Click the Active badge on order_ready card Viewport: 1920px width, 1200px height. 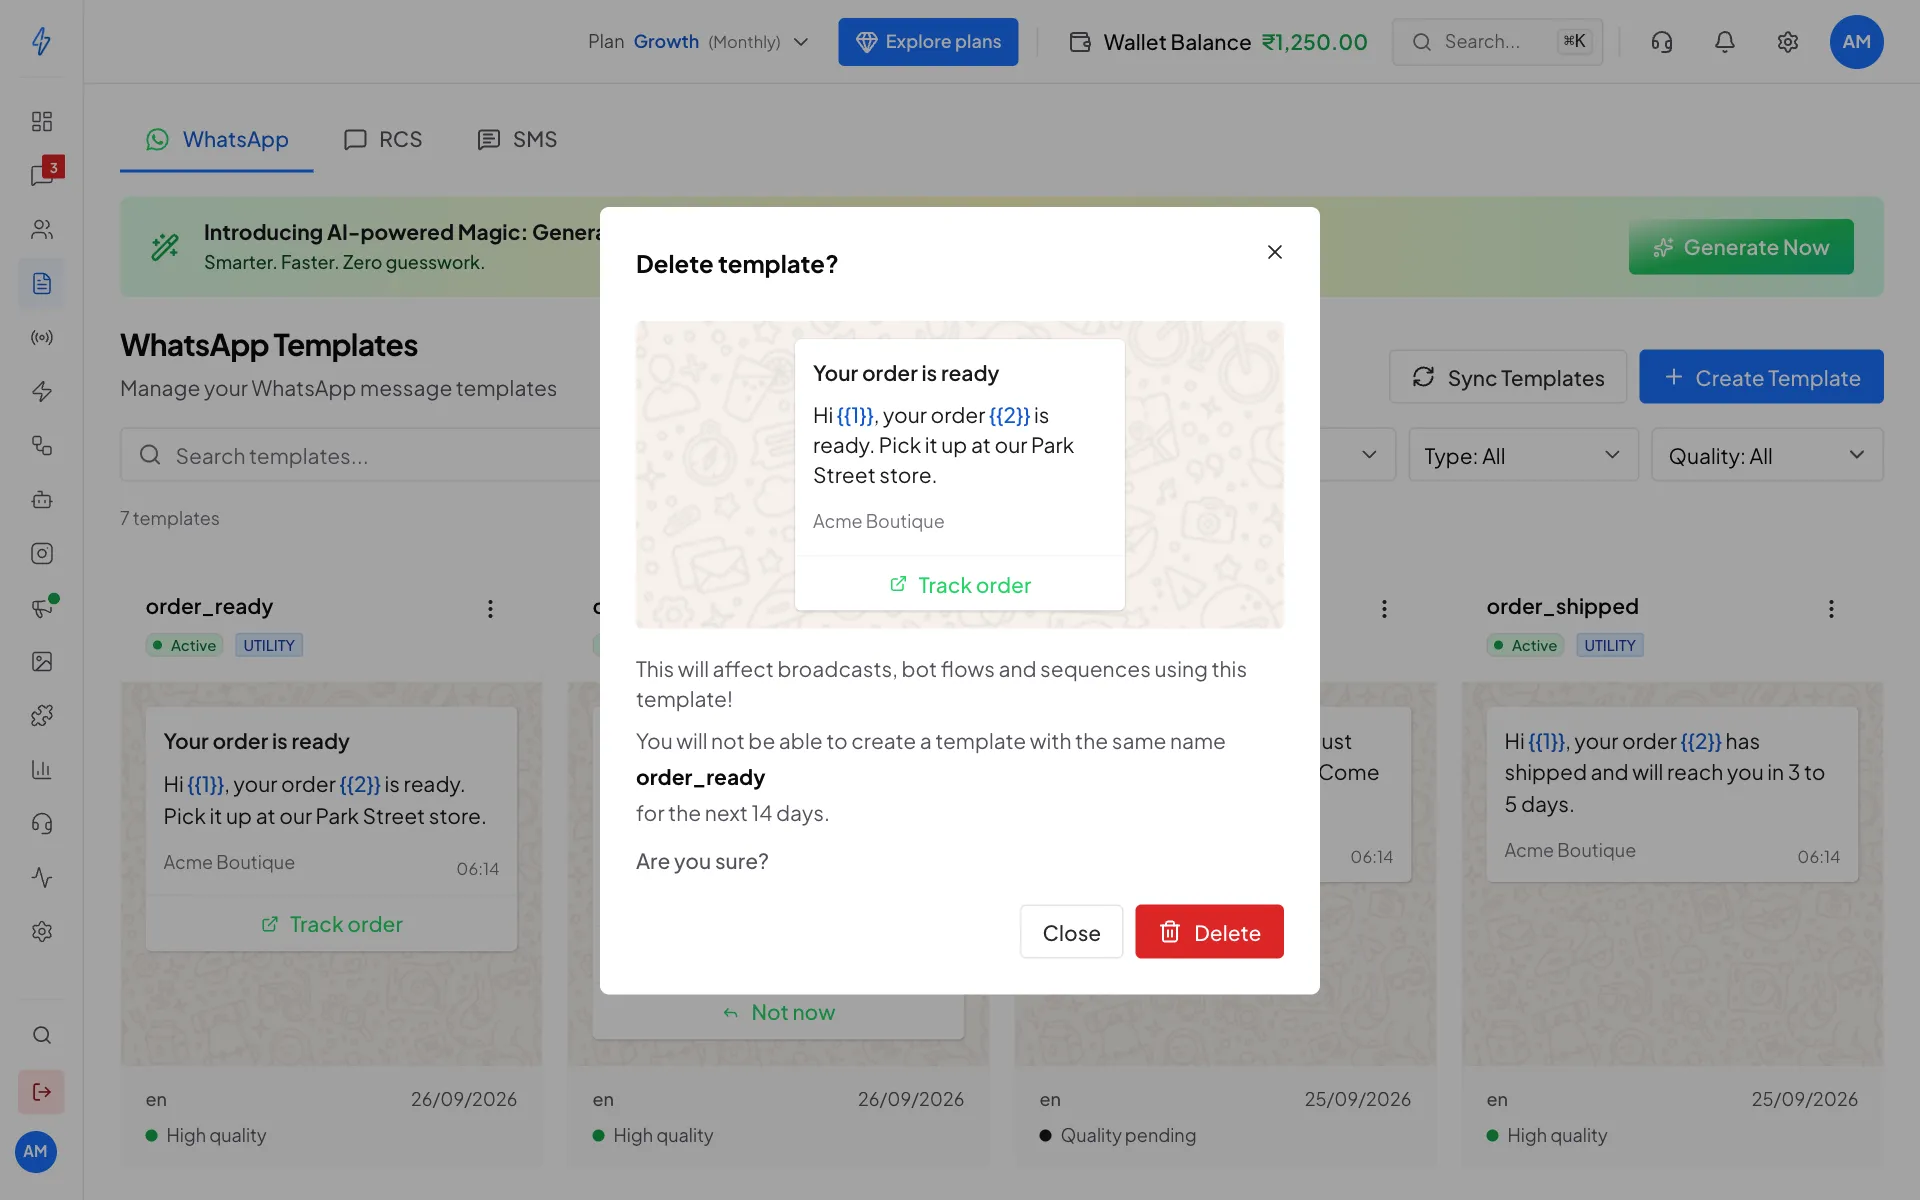click(x=184, y=645)
